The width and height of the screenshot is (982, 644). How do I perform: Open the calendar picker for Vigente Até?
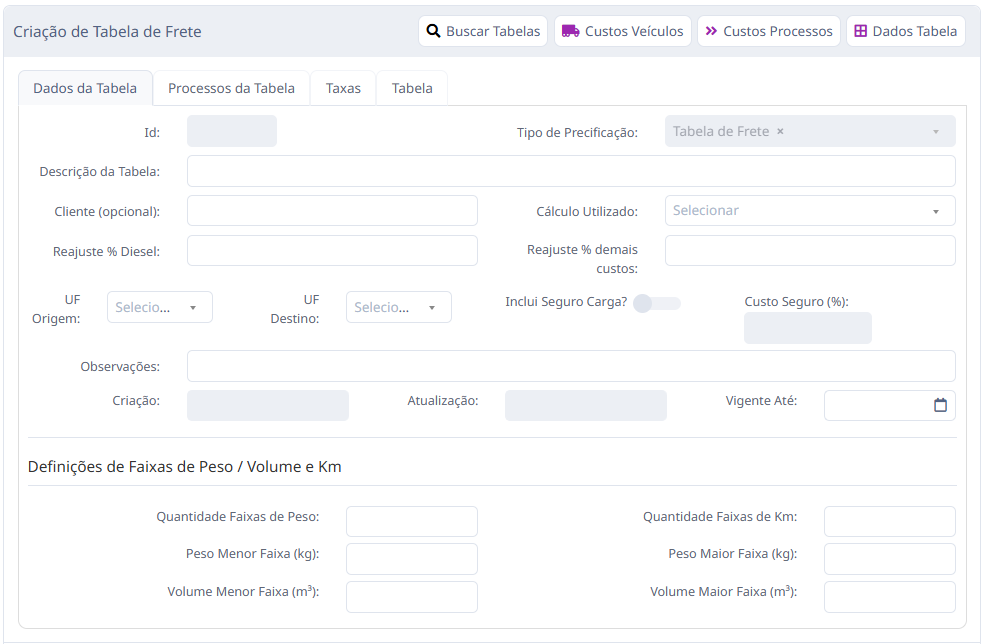click(940, 405)
